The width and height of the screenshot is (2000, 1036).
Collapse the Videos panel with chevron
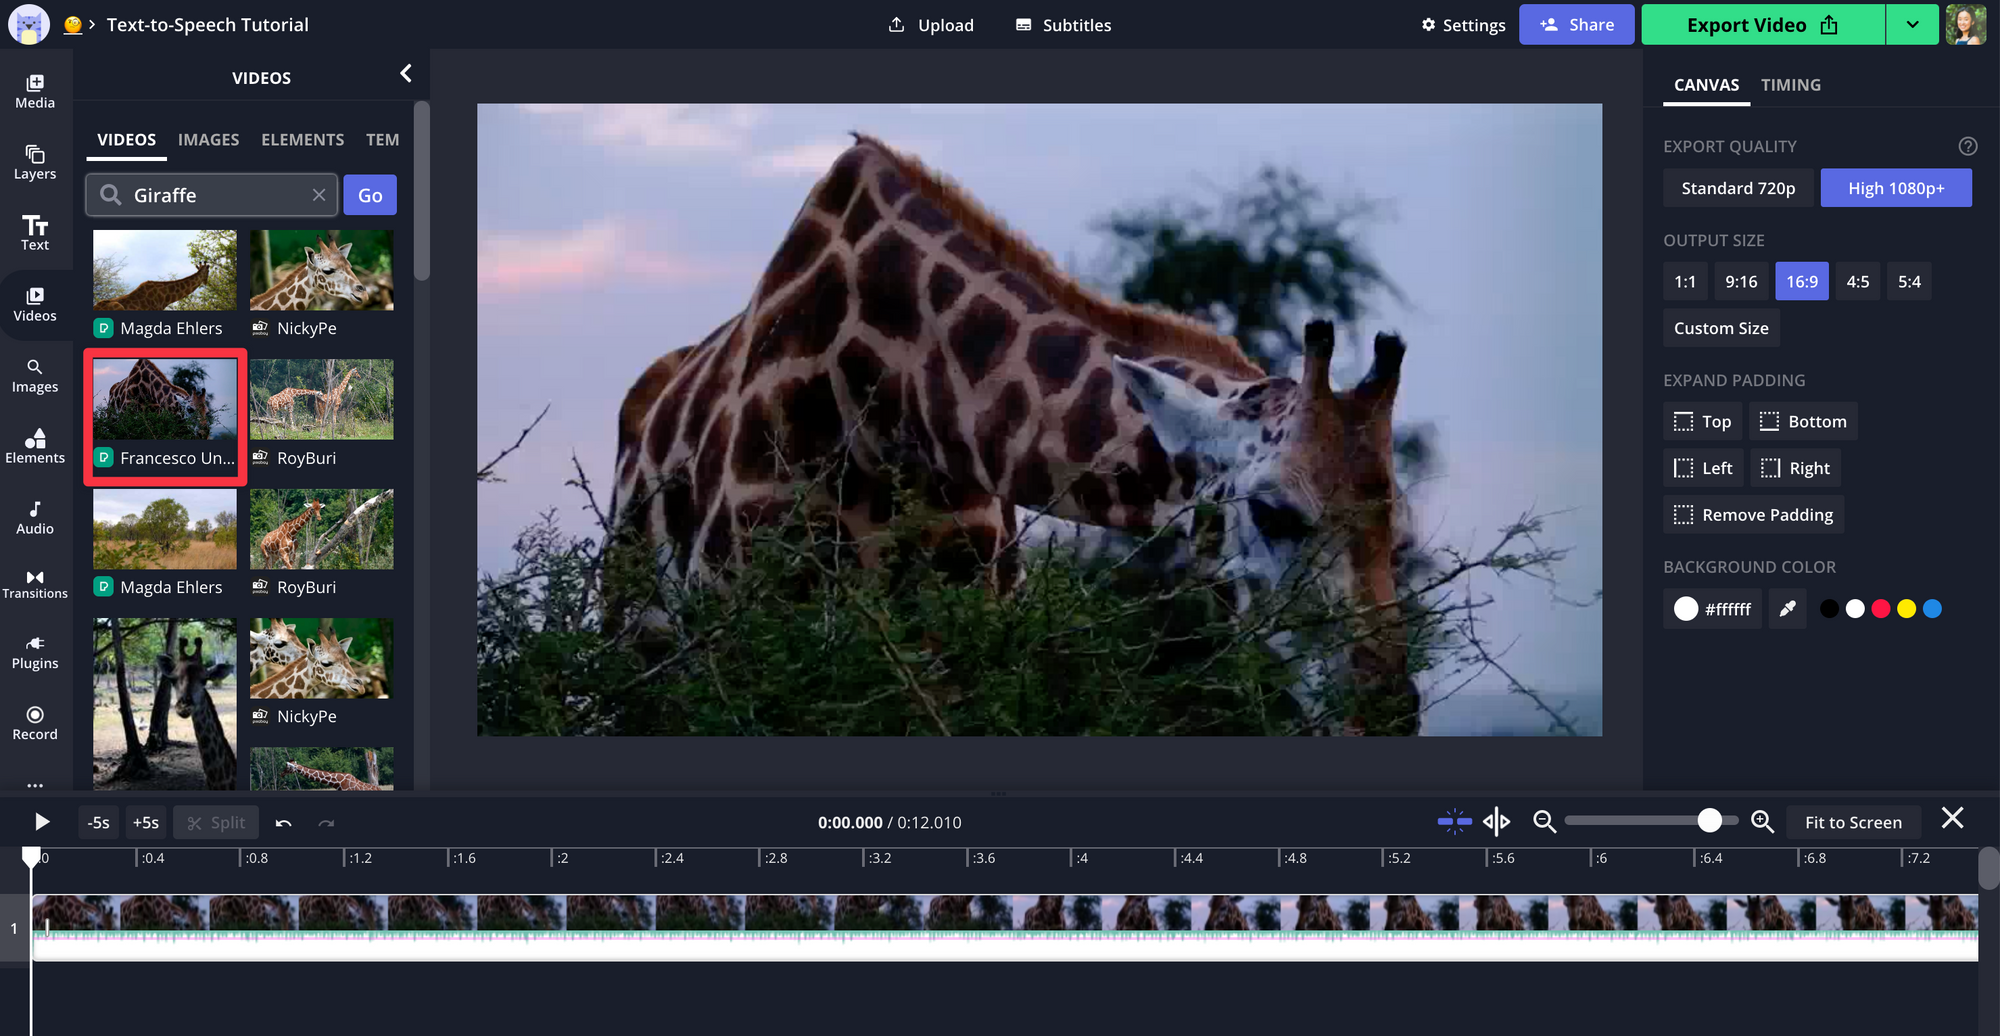pos(406,74)
